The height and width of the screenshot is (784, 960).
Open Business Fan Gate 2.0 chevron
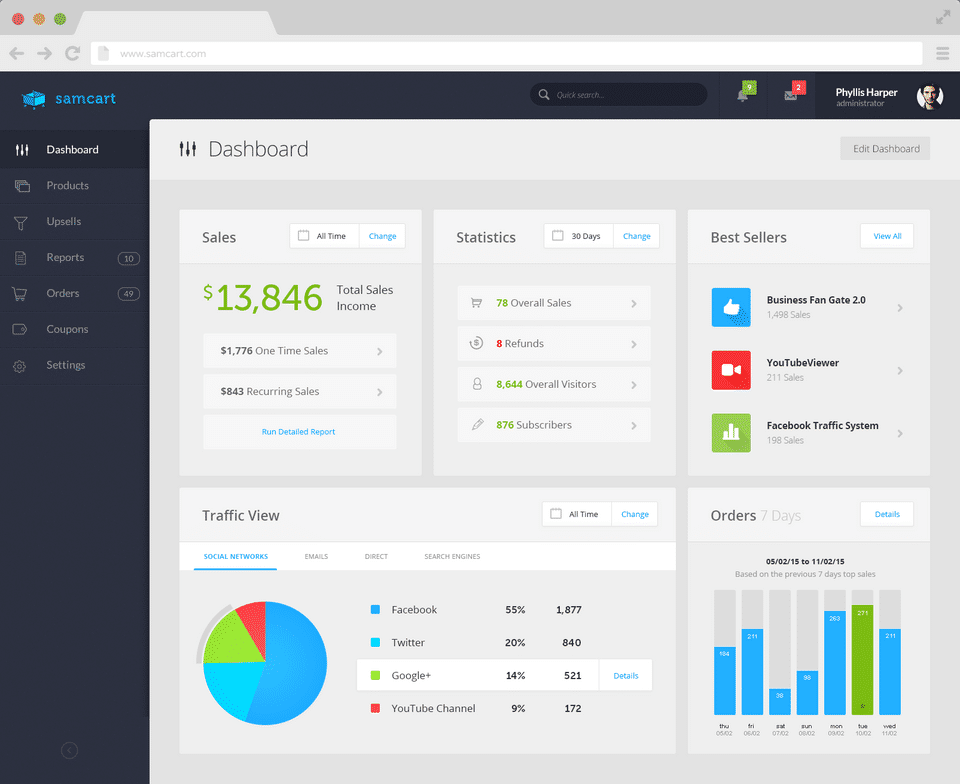point(899,308)
